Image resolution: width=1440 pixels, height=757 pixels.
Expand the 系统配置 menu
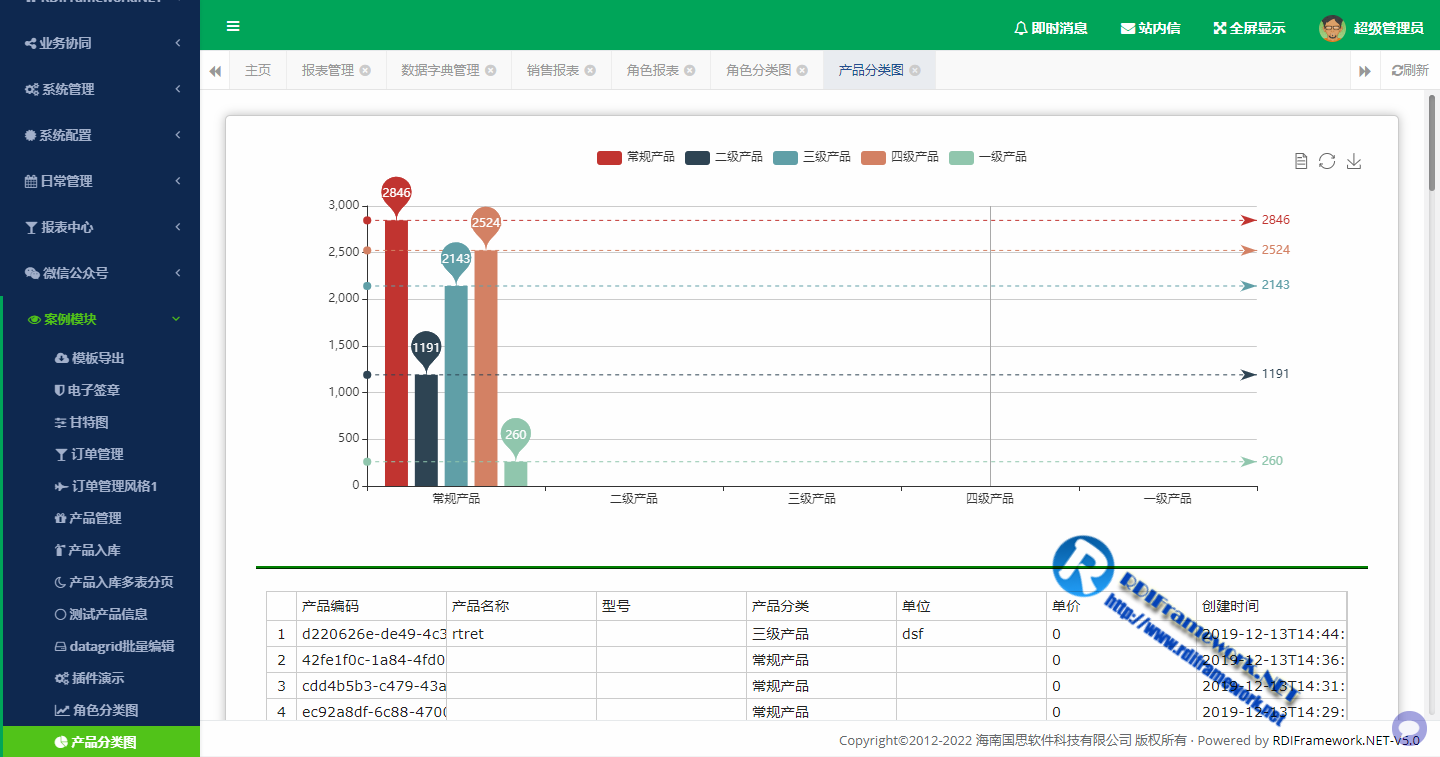pos(100,135)
